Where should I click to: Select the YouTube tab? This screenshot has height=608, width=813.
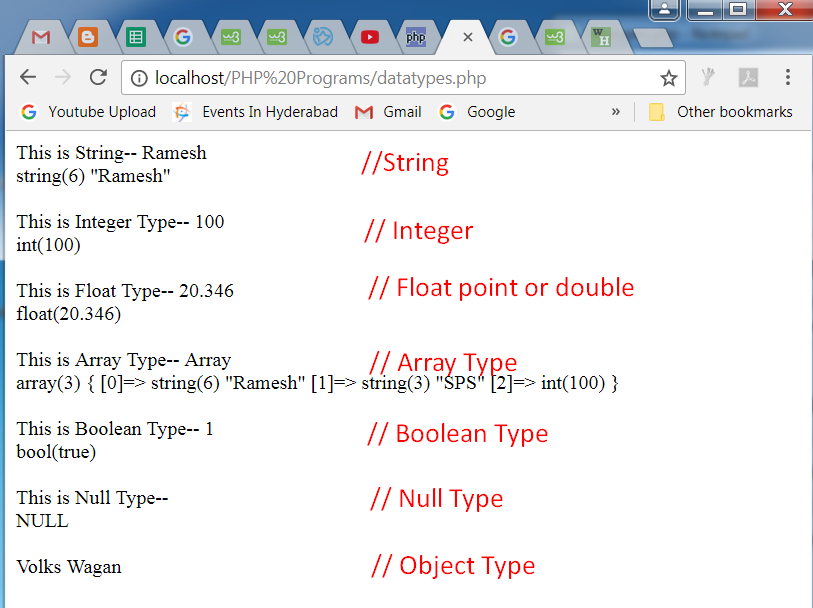tap(369, 35)
